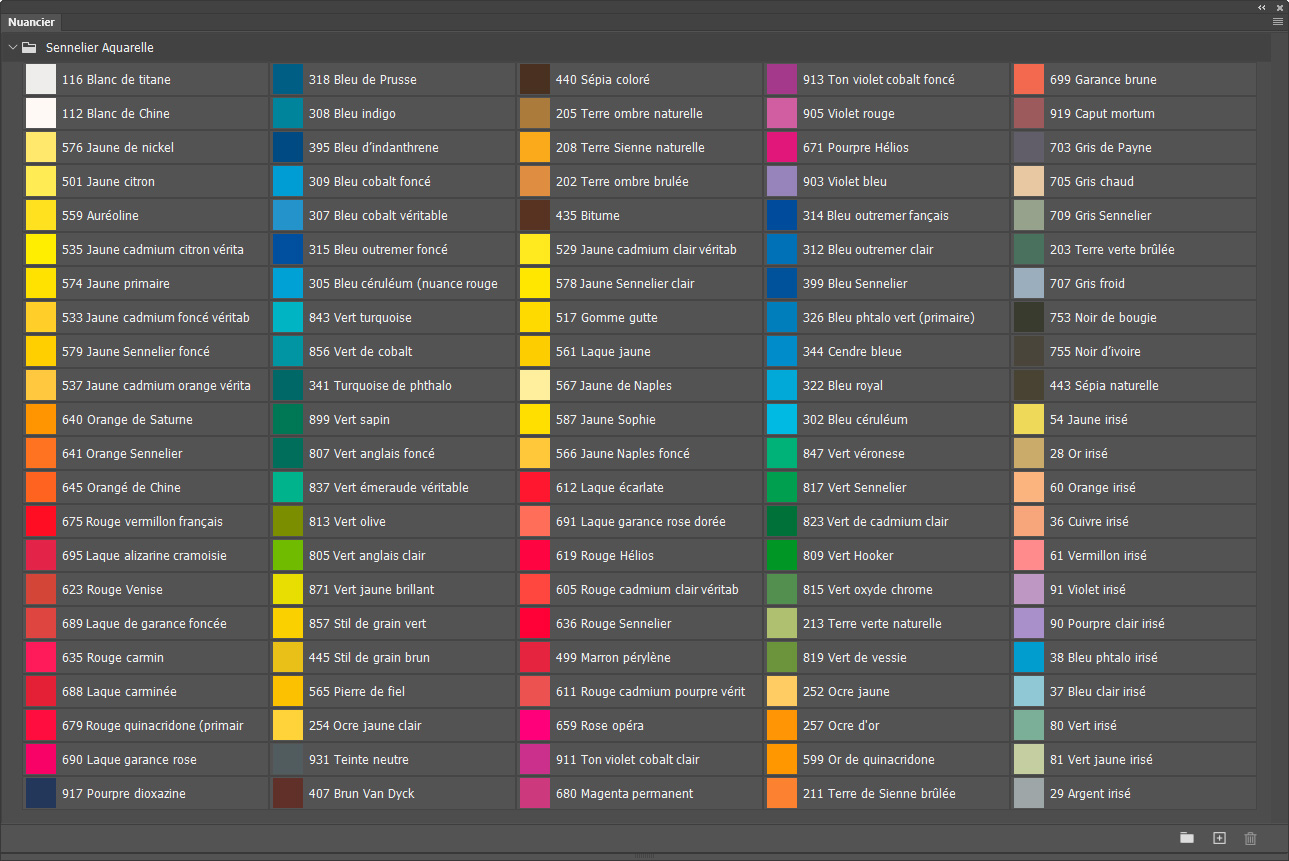Collapse the Sennelier Aquarelle group chevron

coord(12,47)
